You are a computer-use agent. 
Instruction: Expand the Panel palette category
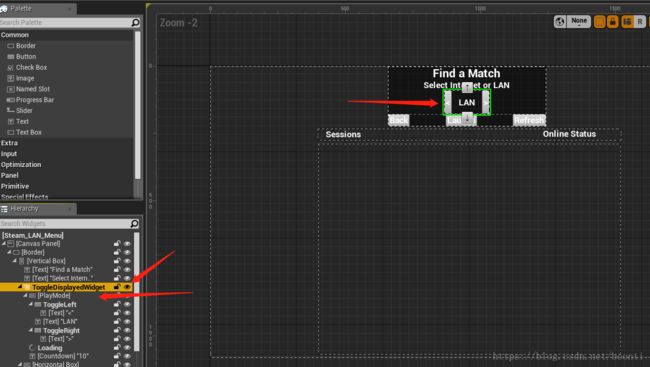10,175
